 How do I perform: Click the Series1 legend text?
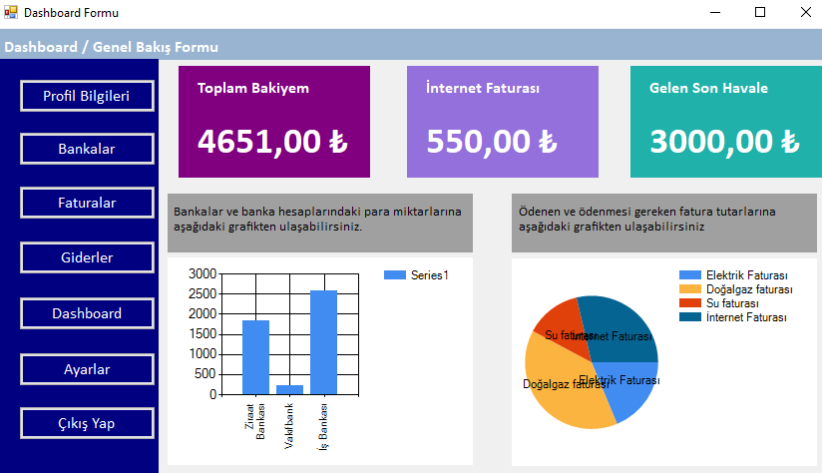tap(430, 275)
